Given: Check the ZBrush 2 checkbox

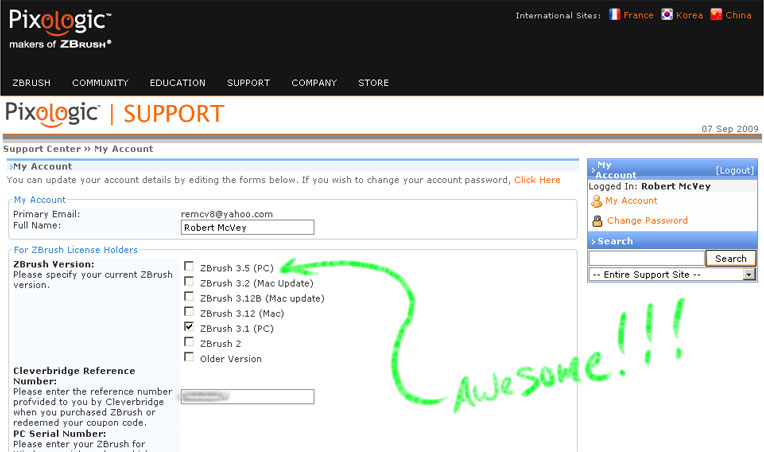Looking at the screenshot, I should [x=189, y=342].
